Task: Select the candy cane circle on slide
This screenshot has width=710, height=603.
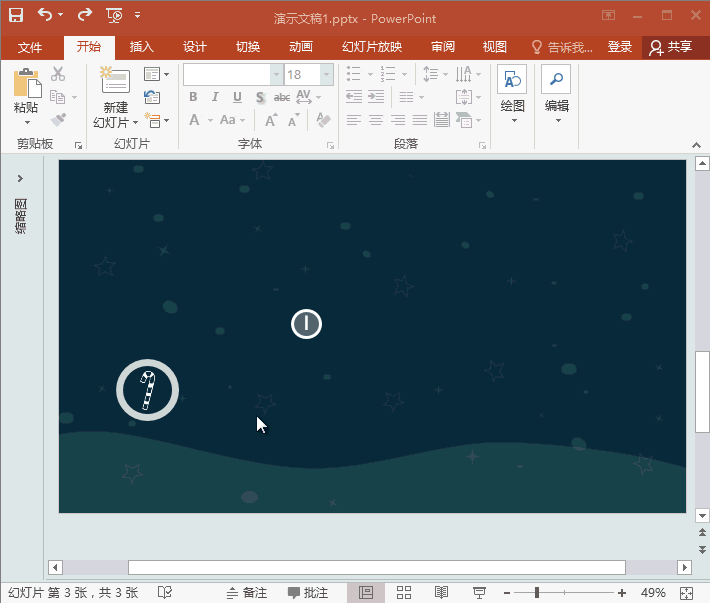Action: (x=147, y=389)
